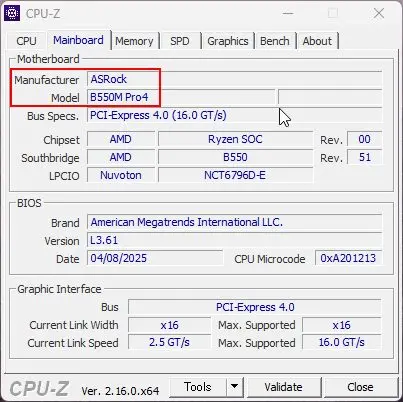Switch to the CPU tab
The height and width of the screenshot is (402, 403).
pos(26,41)
